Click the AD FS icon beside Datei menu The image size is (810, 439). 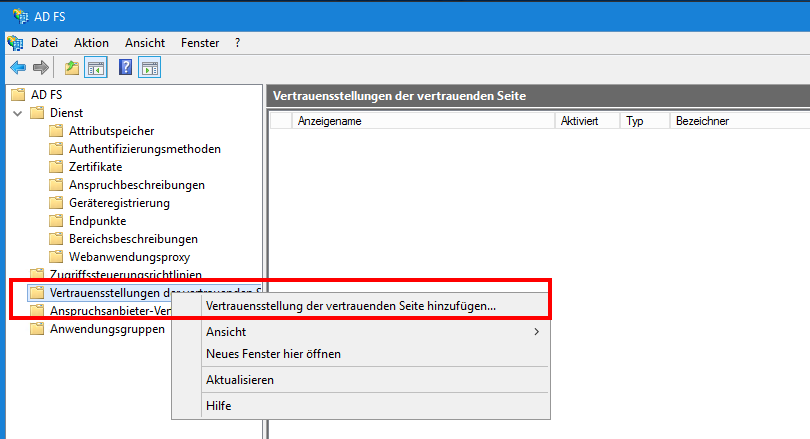click(15, 43)
